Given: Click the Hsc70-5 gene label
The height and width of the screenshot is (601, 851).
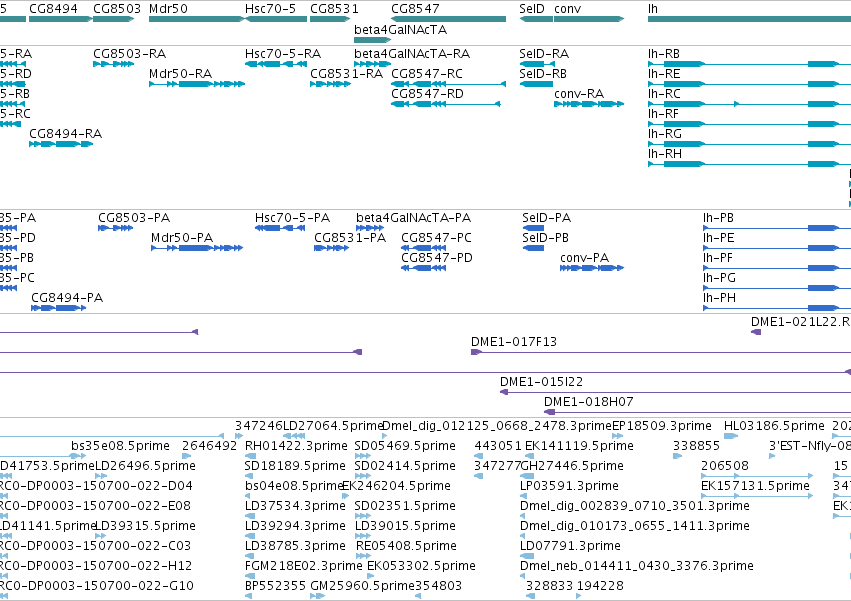Looking at the screenshot, I should (x=270, y=9).
